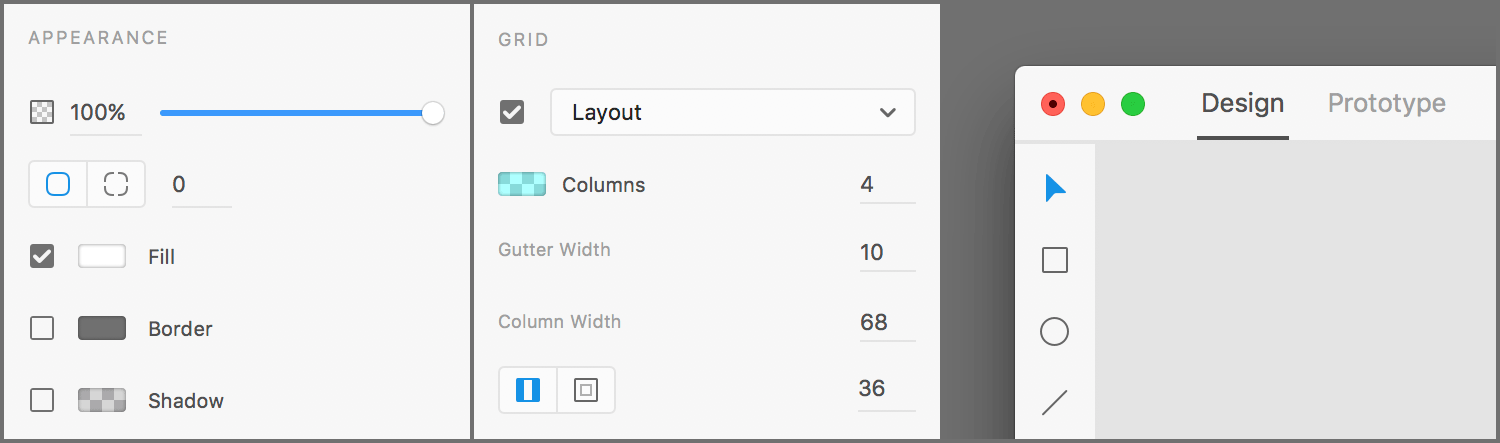Switch to the Prototype tab
The width and height of the screenshot is (1500, 443).
[1387, 103]
